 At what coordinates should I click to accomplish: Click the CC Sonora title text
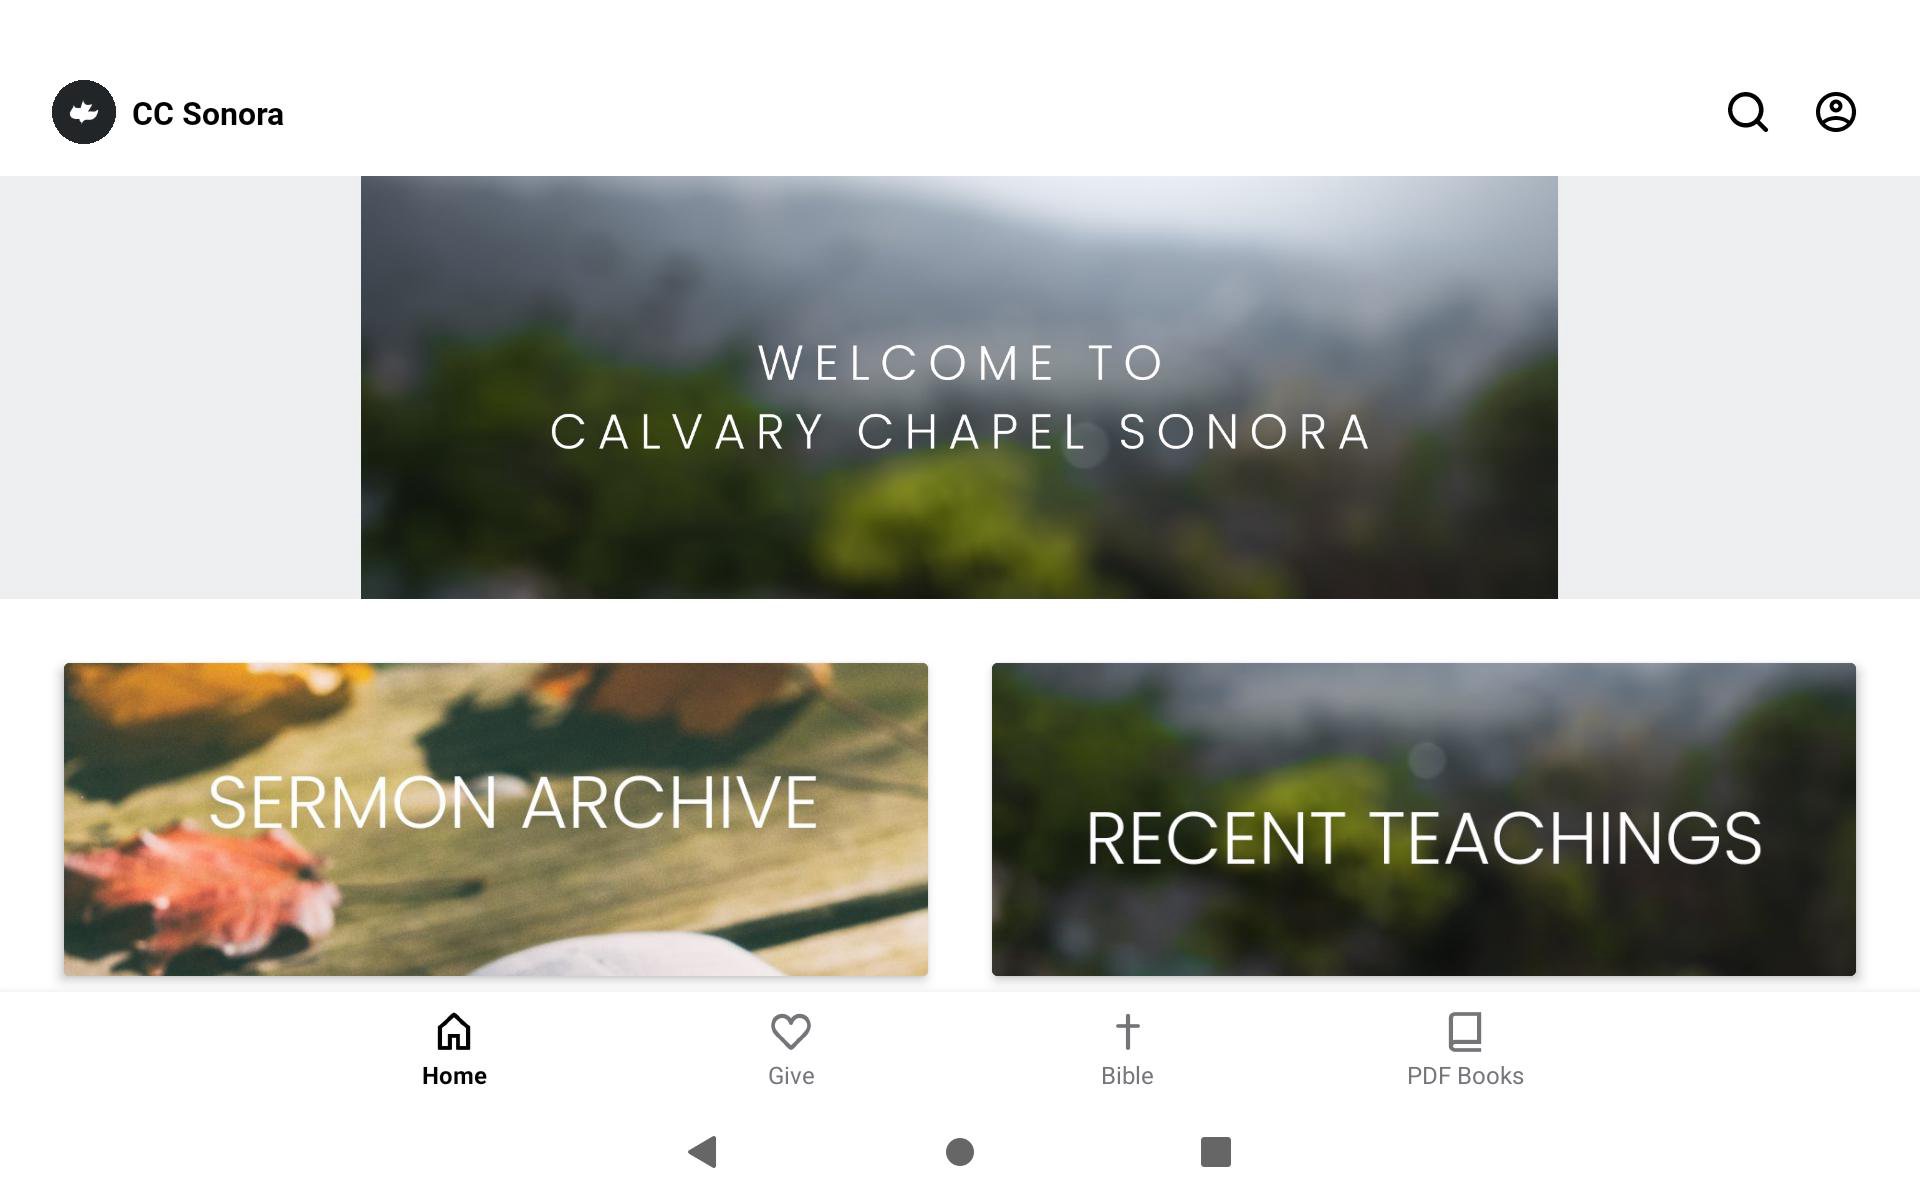pos(208,114)
